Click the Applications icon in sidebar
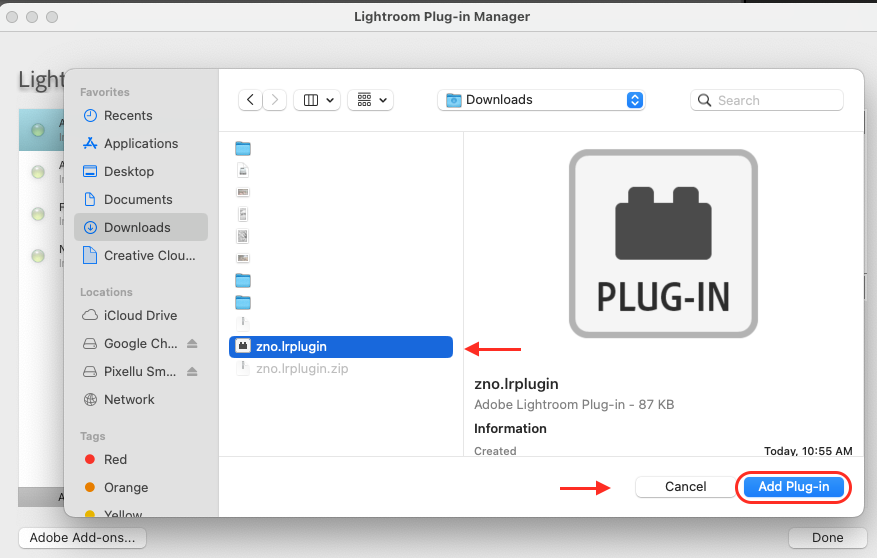 click(90, 144)
